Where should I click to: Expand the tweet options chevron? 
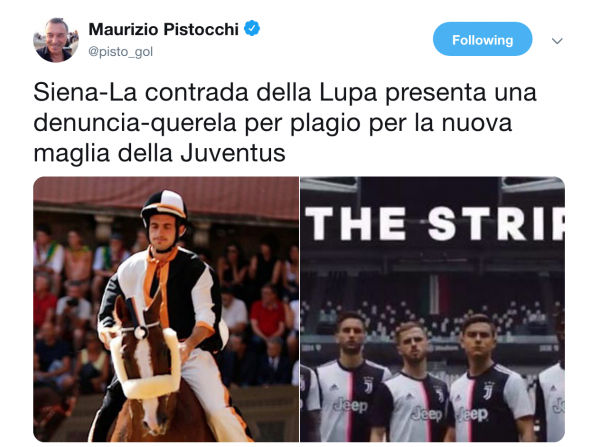tap(557, 41)
